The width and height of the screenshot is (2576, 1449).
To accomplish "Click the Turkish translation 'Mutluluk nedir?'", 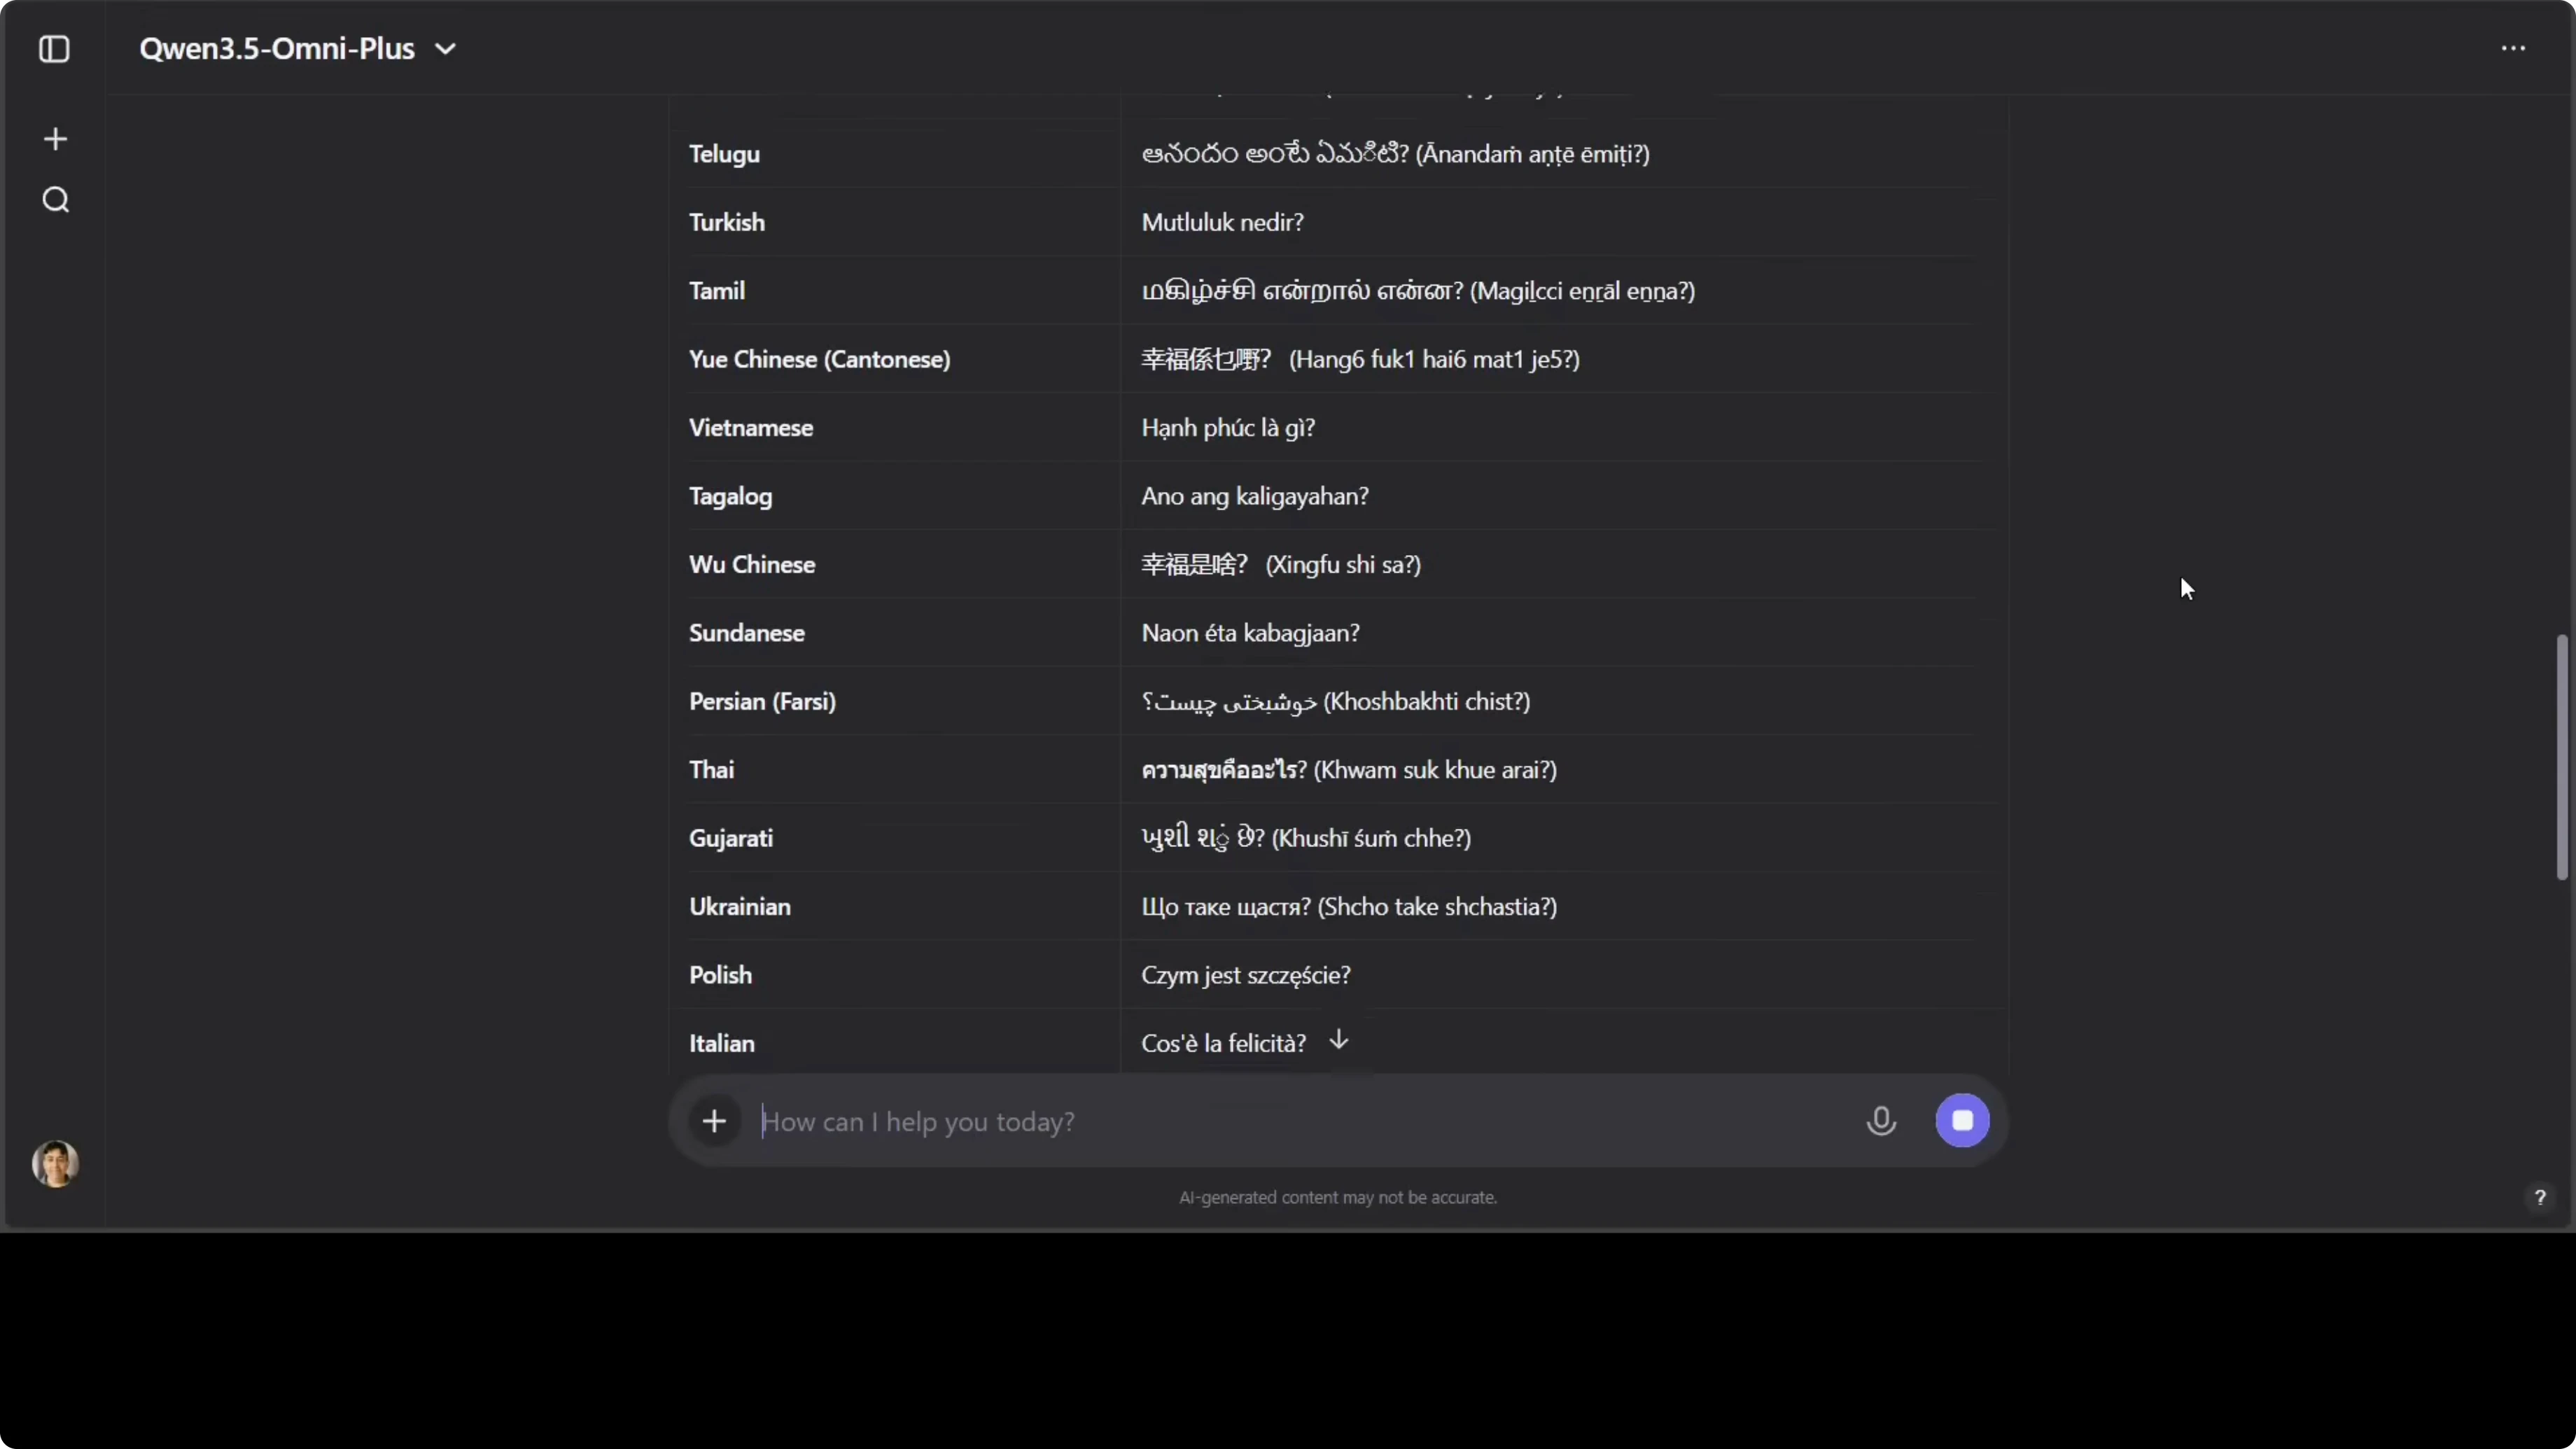I will tap(1222, 222).
